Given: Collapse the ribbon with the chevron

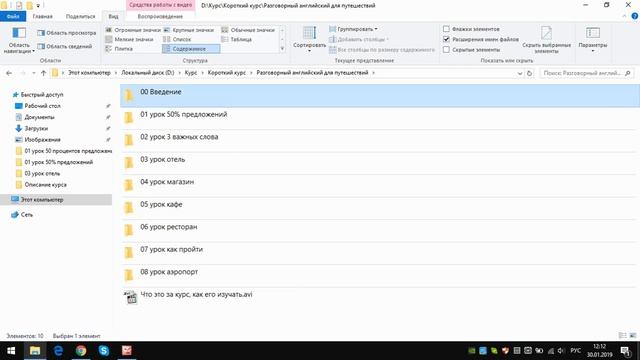Looking at the screenshot, I should pos(624,16).
